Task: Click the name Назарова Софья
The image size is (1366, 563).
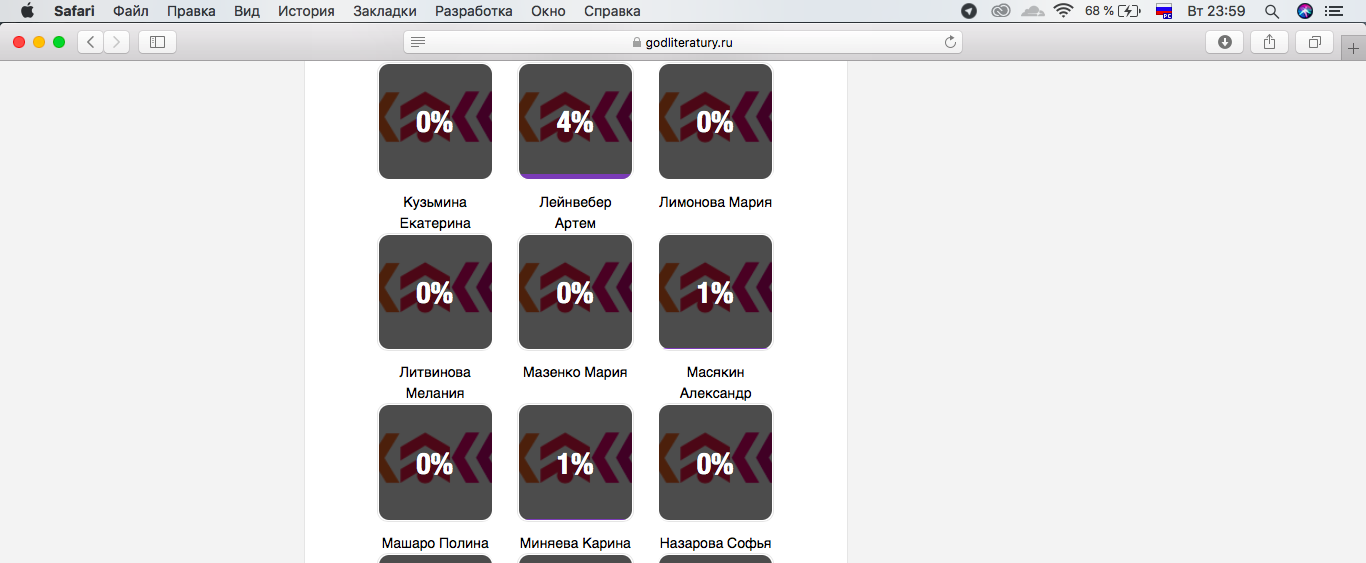Action: (x=715, y=543)
